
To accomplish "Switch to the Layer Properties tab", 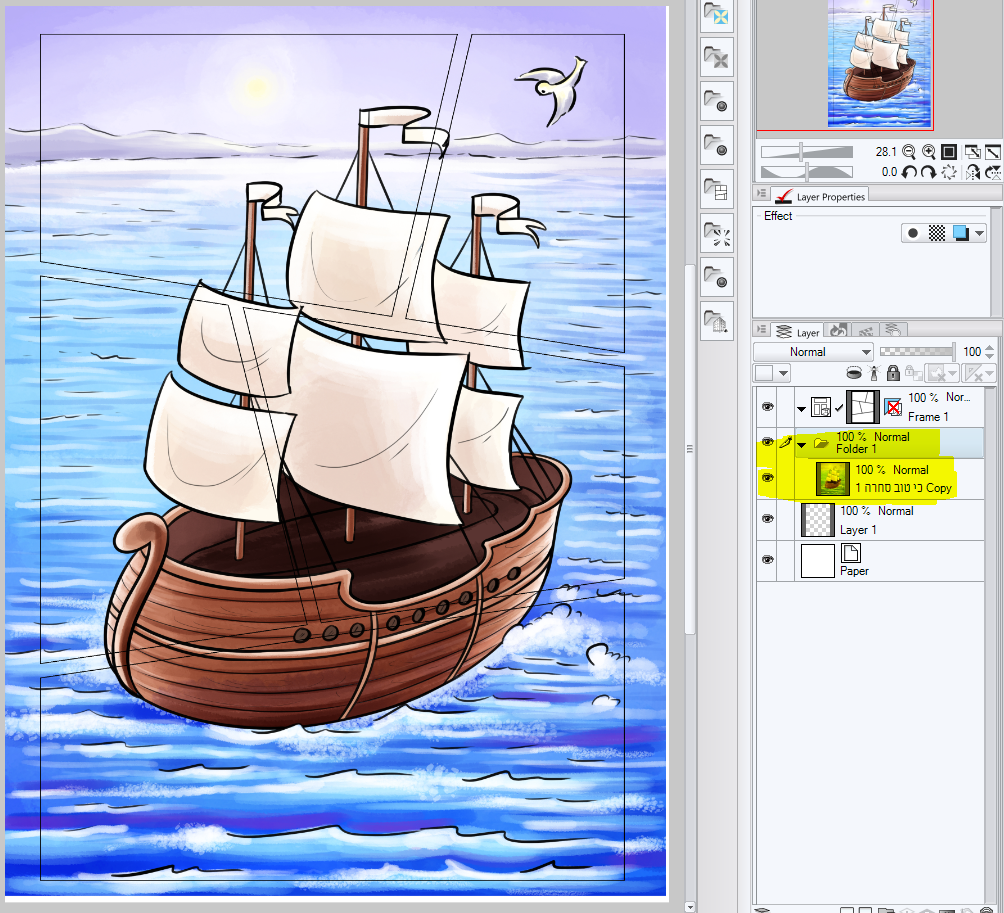I will click(820, 196).
